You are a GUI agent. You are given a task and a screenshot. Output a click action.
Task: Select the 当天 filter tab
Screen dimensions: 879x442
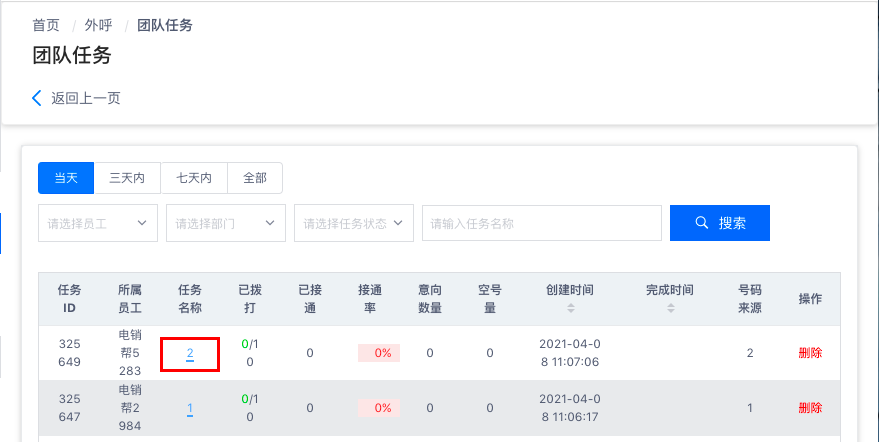(66, 178)
